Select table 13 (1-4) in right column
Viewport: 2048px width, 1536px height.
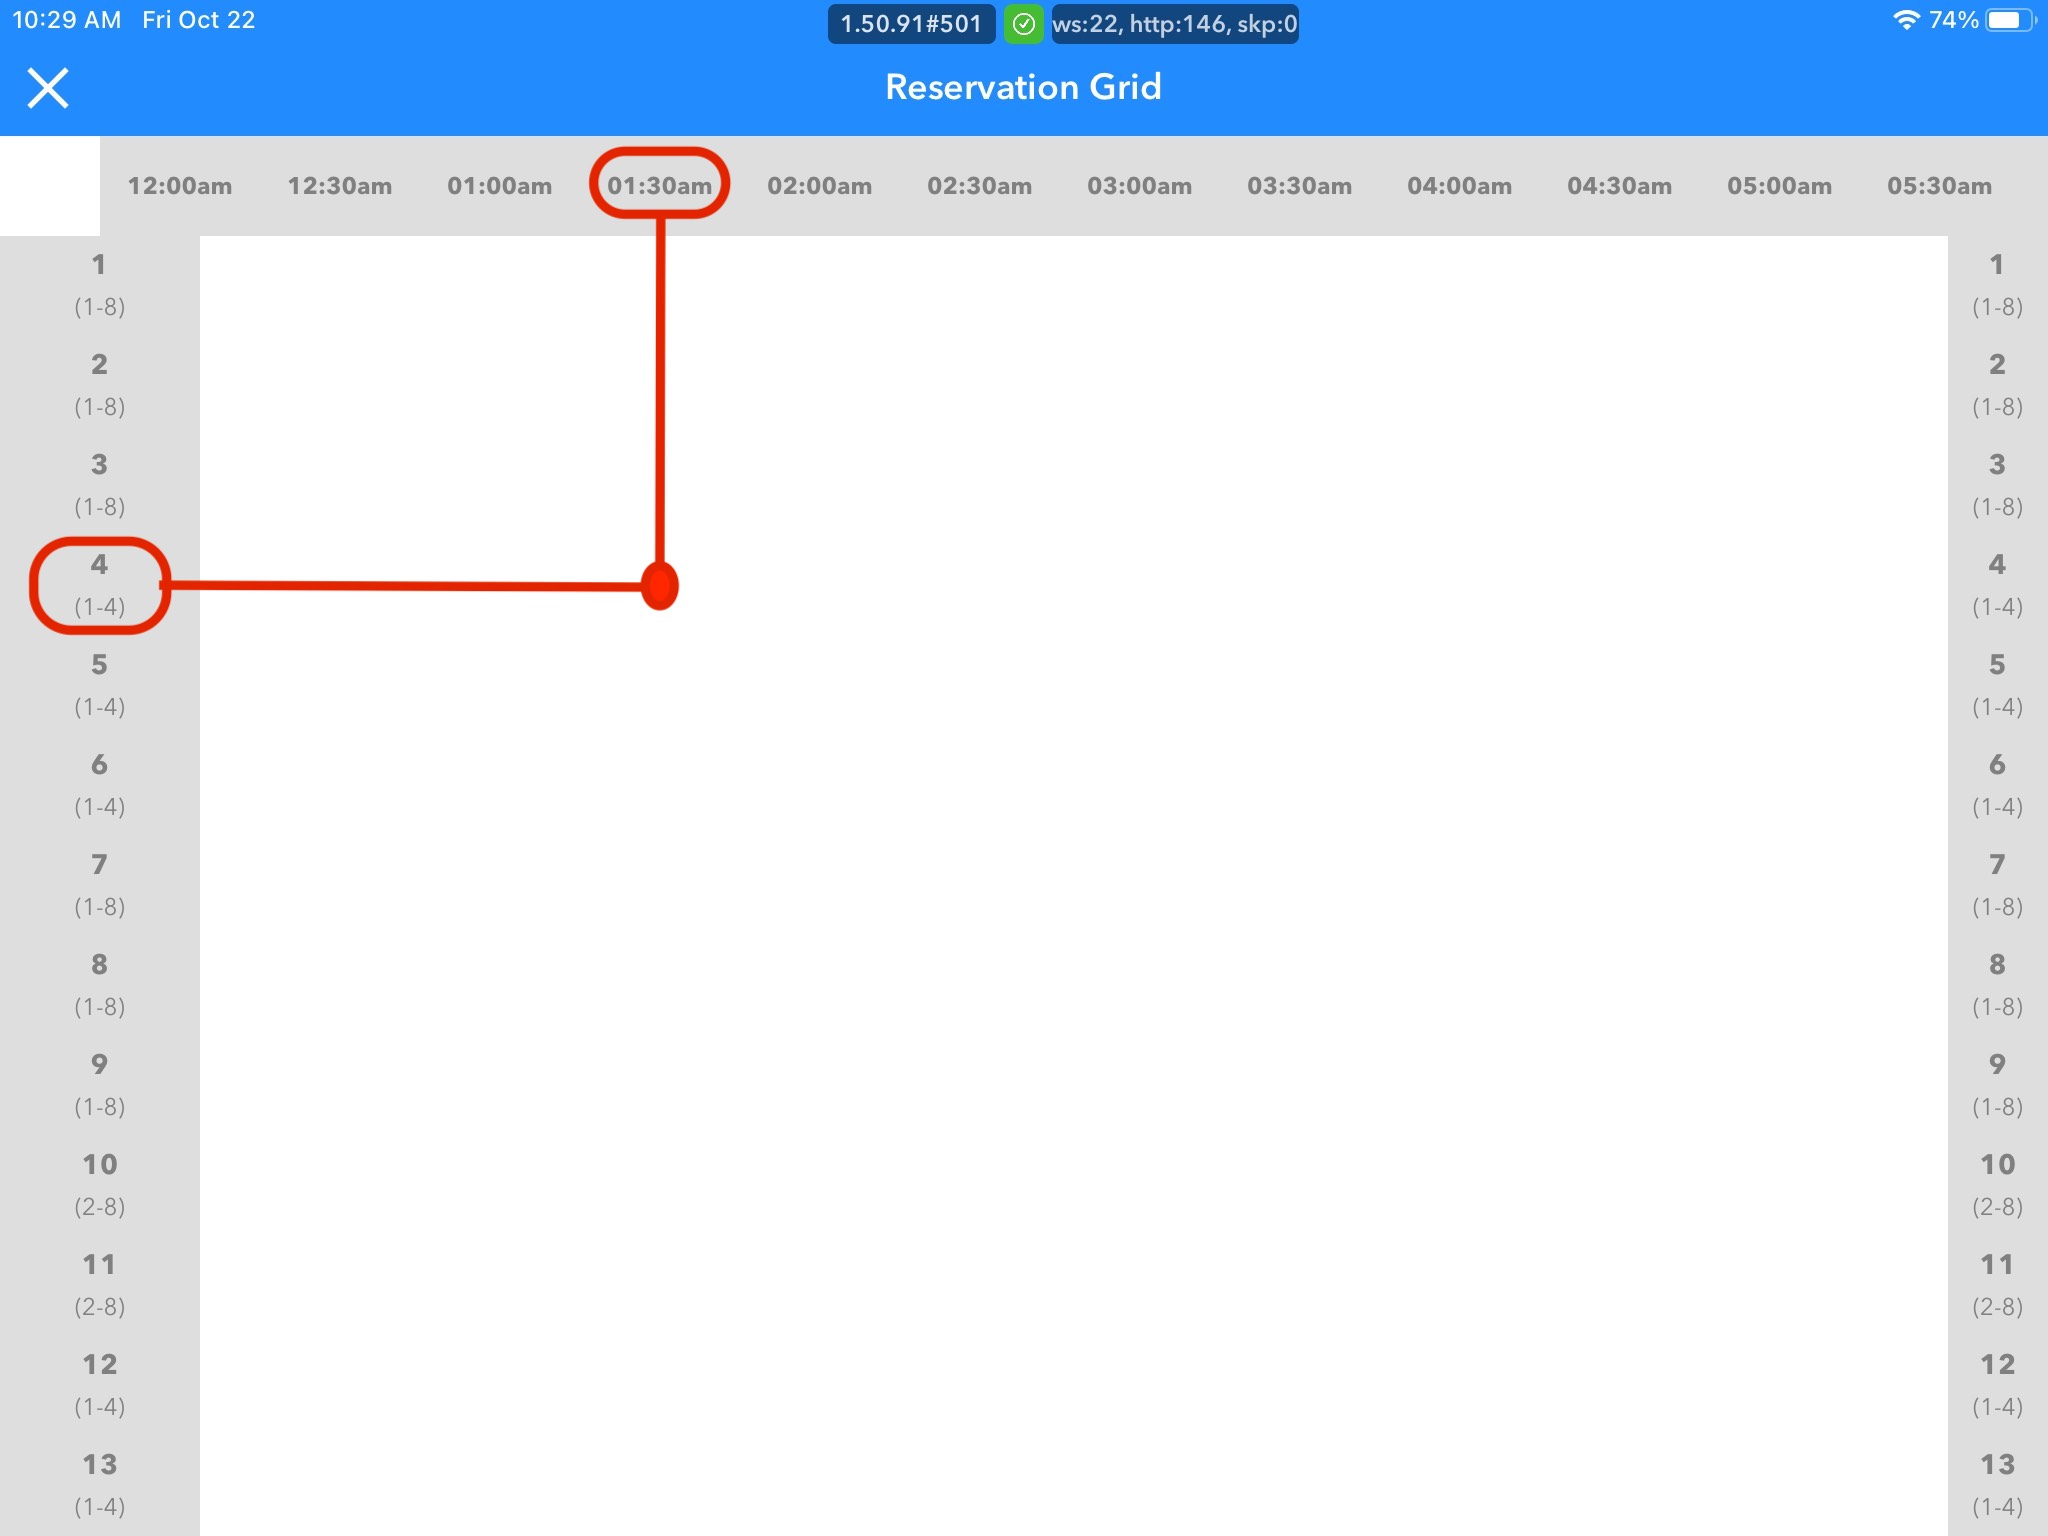(x=1997, y=1485)
